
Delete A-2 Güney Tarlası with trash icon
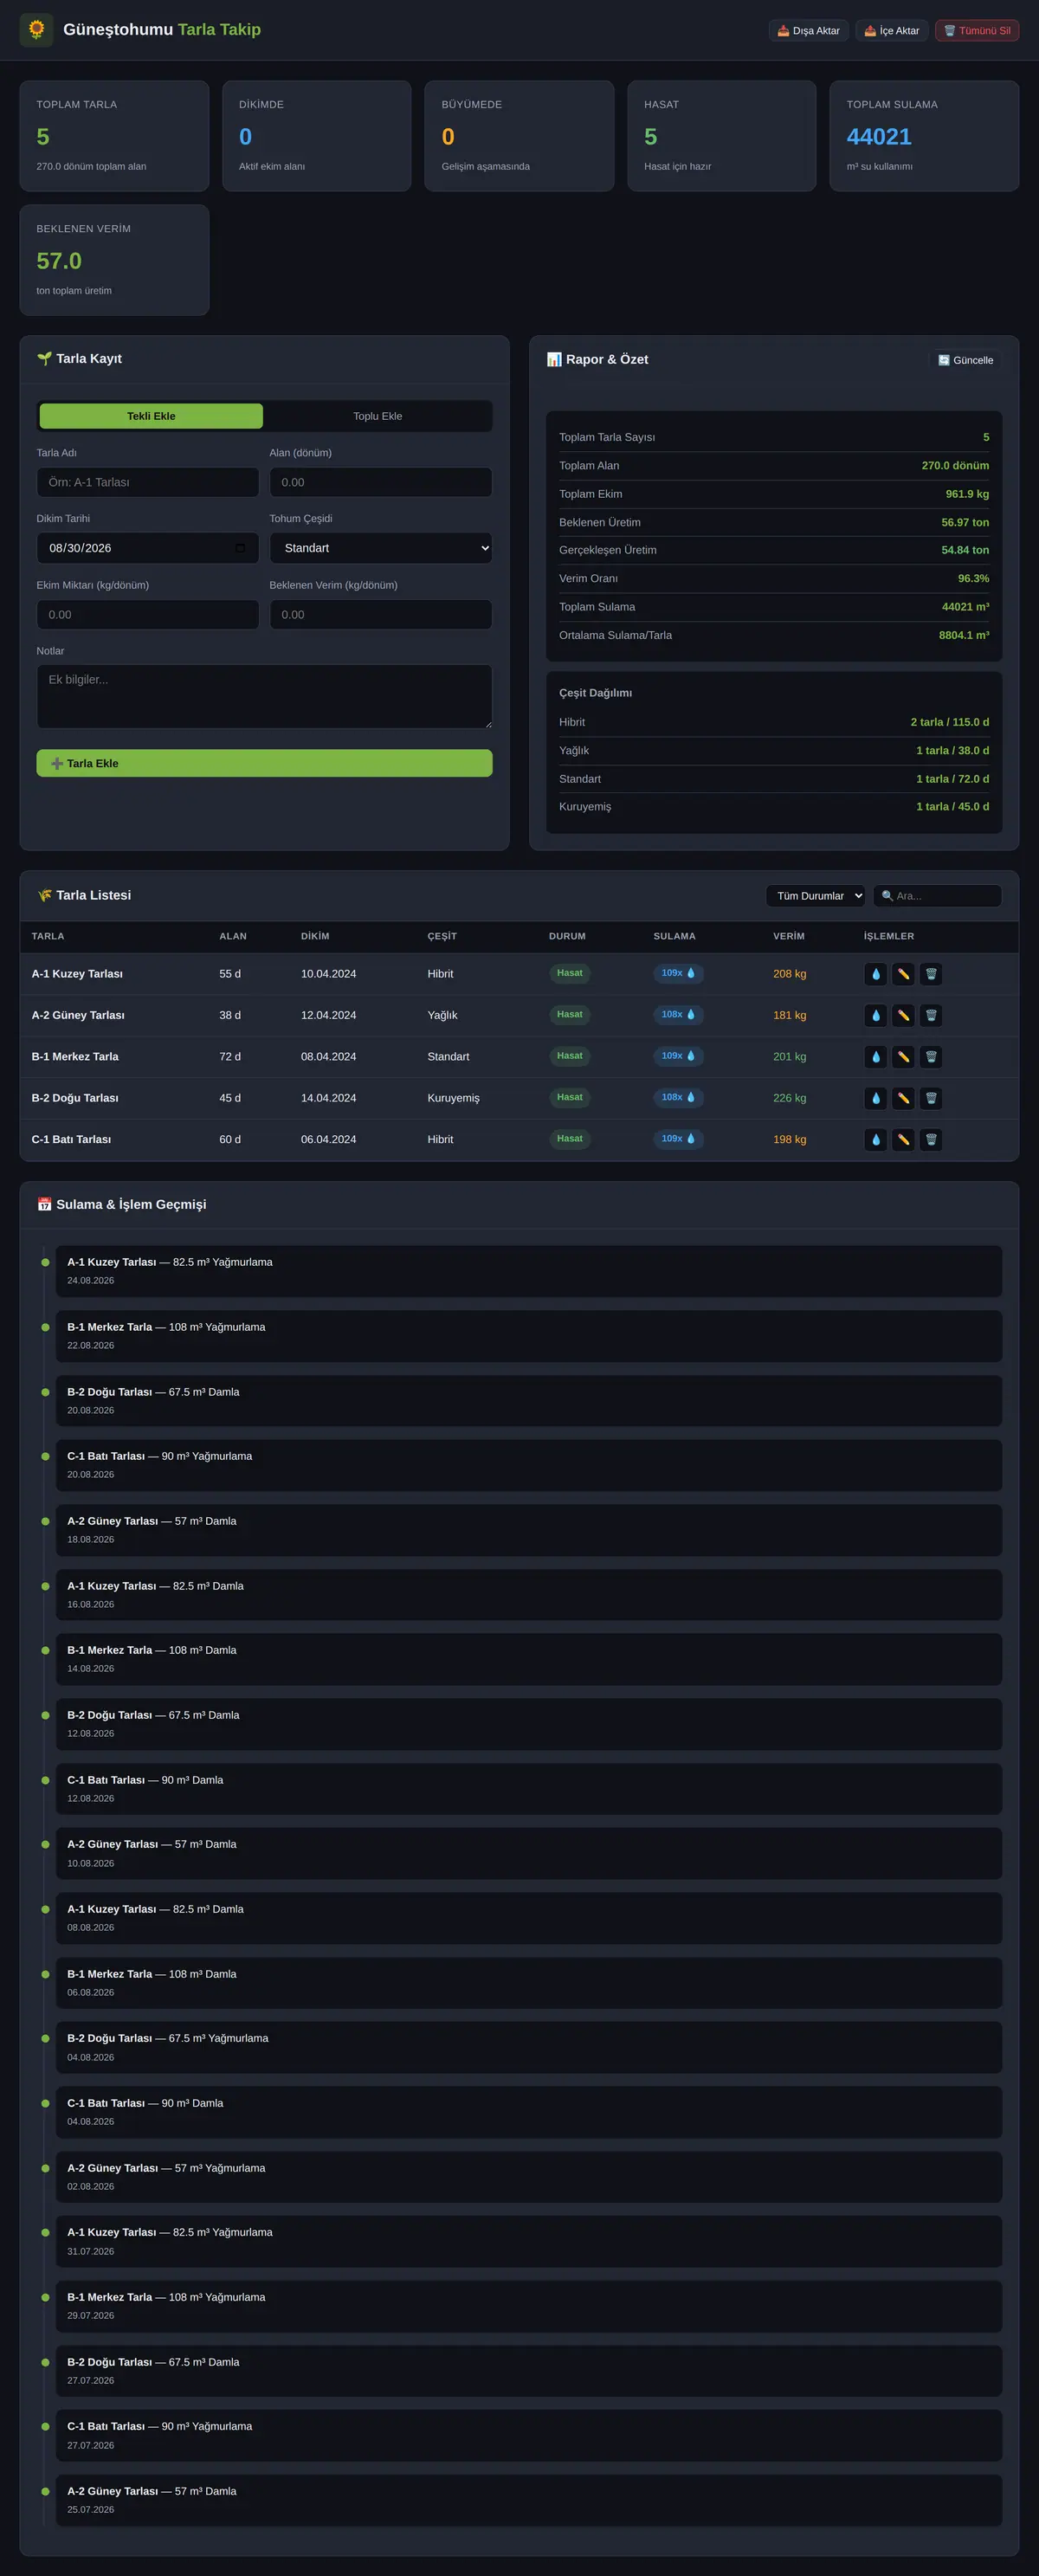pyautogui.click(x=931, y=1015)
